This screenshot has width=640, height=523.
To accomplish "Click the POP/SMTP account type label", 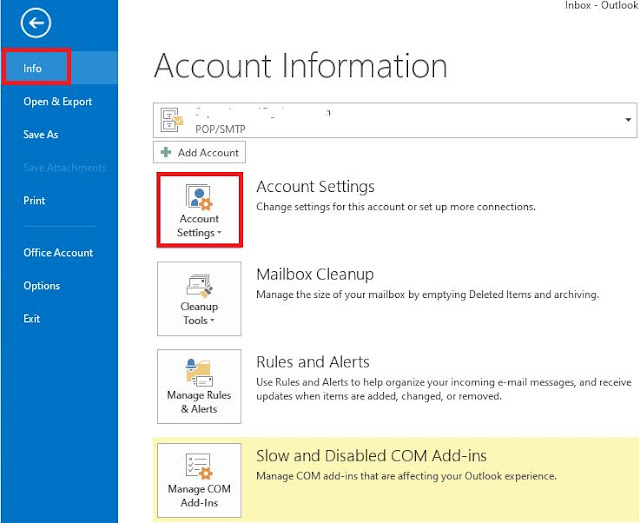I will (220, 129).
